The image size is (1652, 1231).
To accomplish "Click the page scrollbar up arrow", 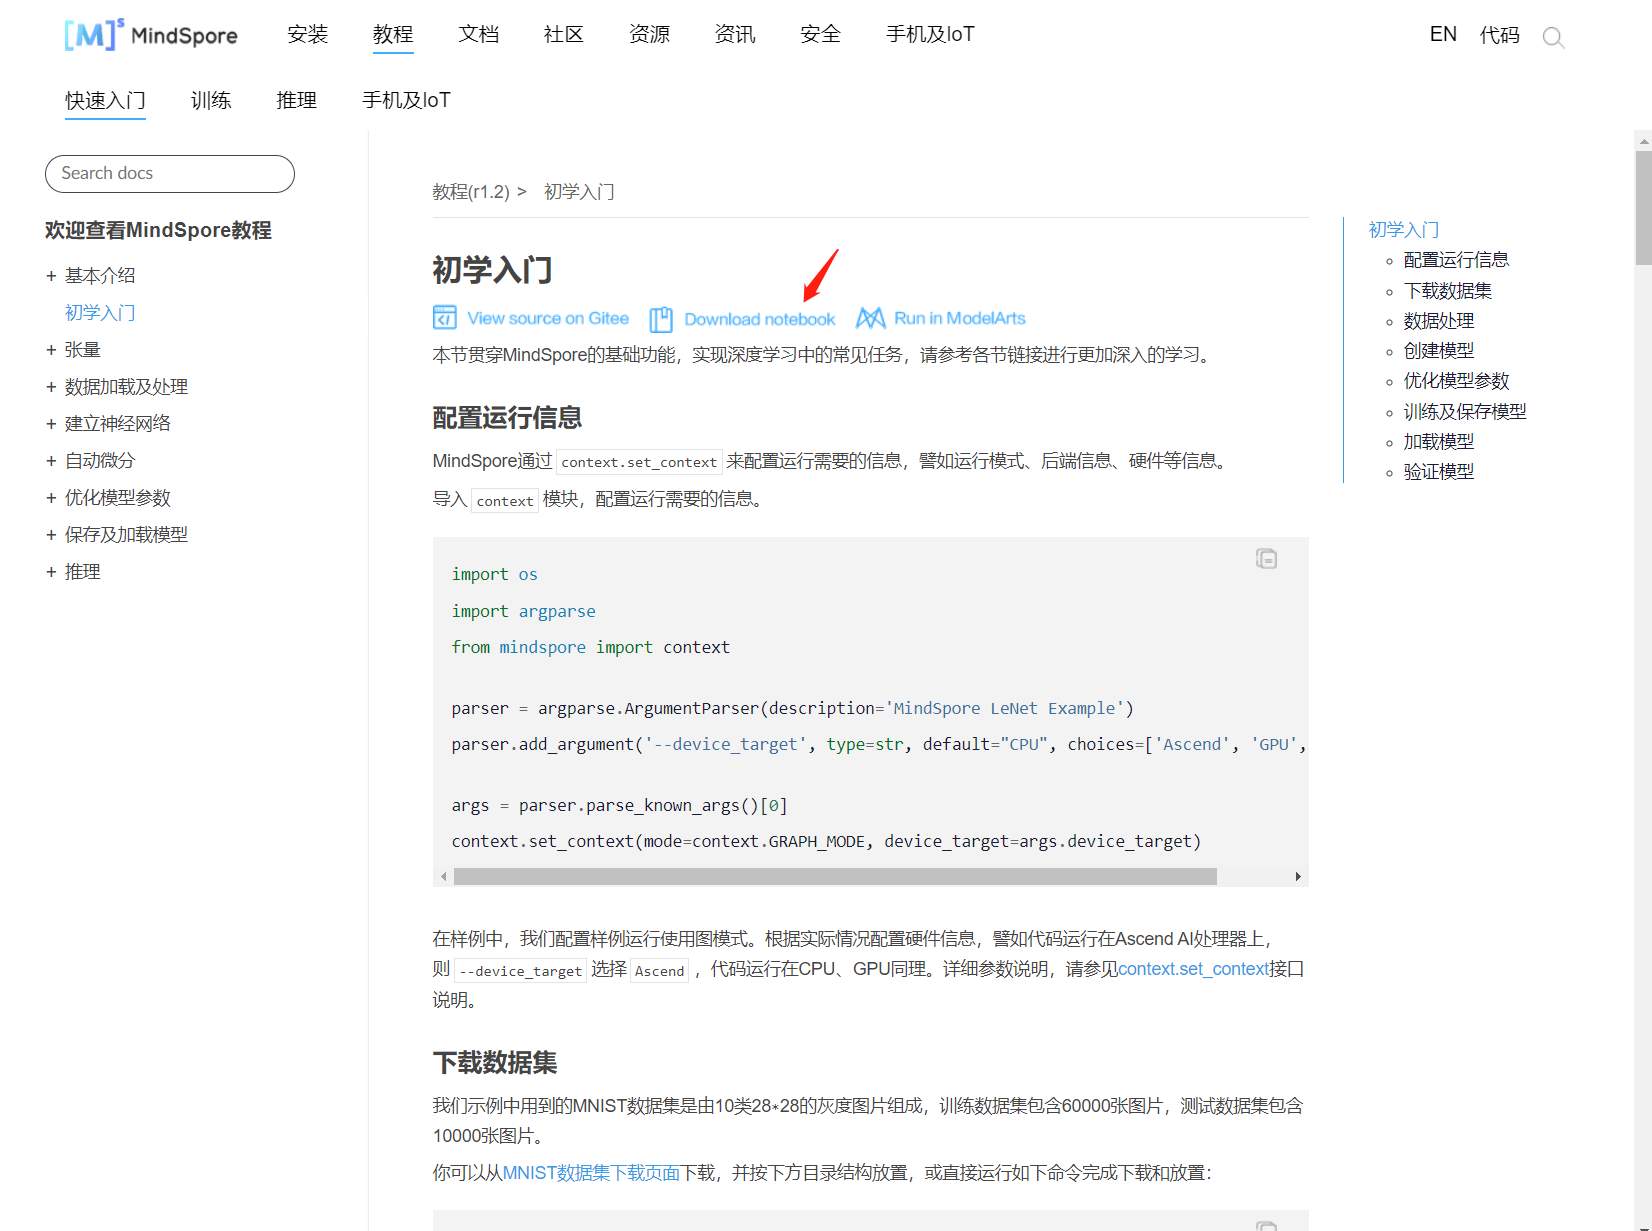I will (1643, 141).
